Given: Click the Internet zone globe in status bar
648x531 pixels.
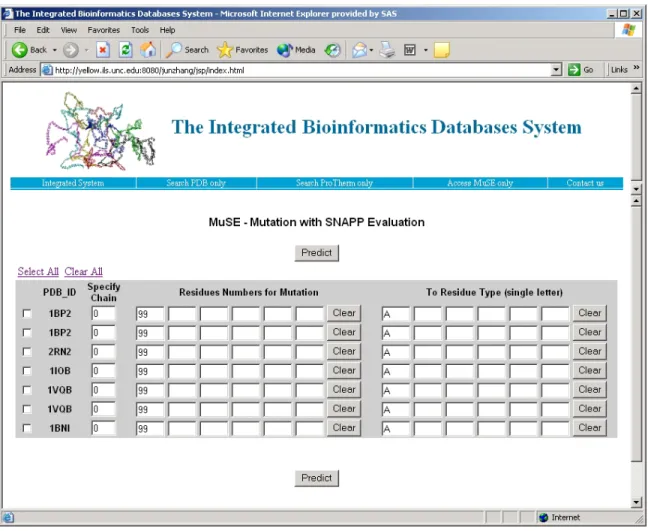Looking at the screenshot, I should point(543,517).
